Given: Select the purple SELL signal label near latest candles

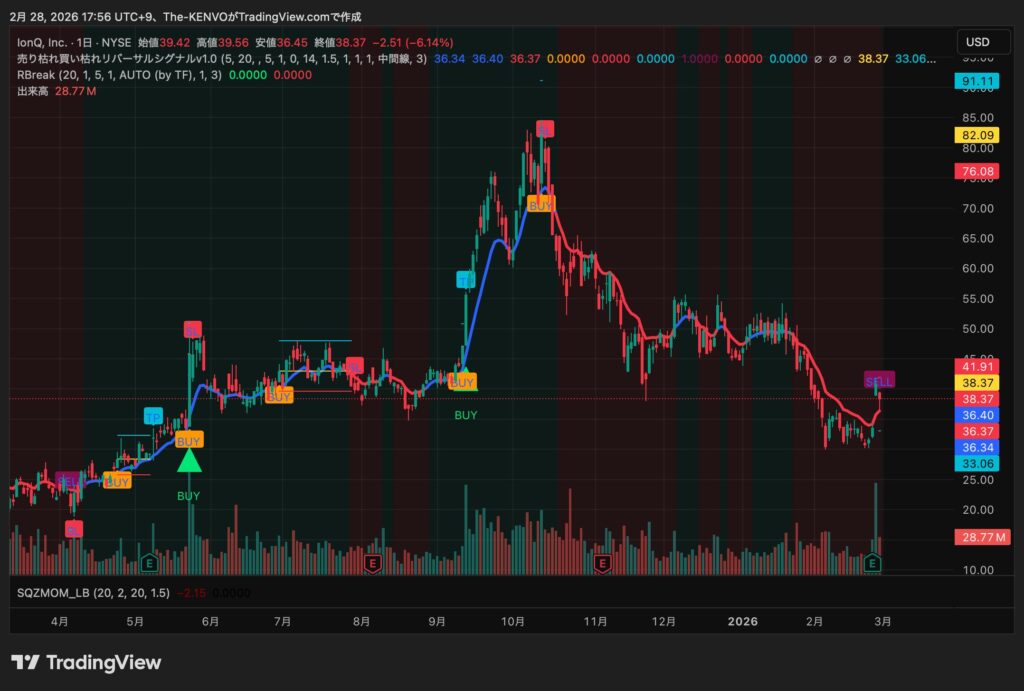Looking at the screenshot, I should [x=879, y=381].
